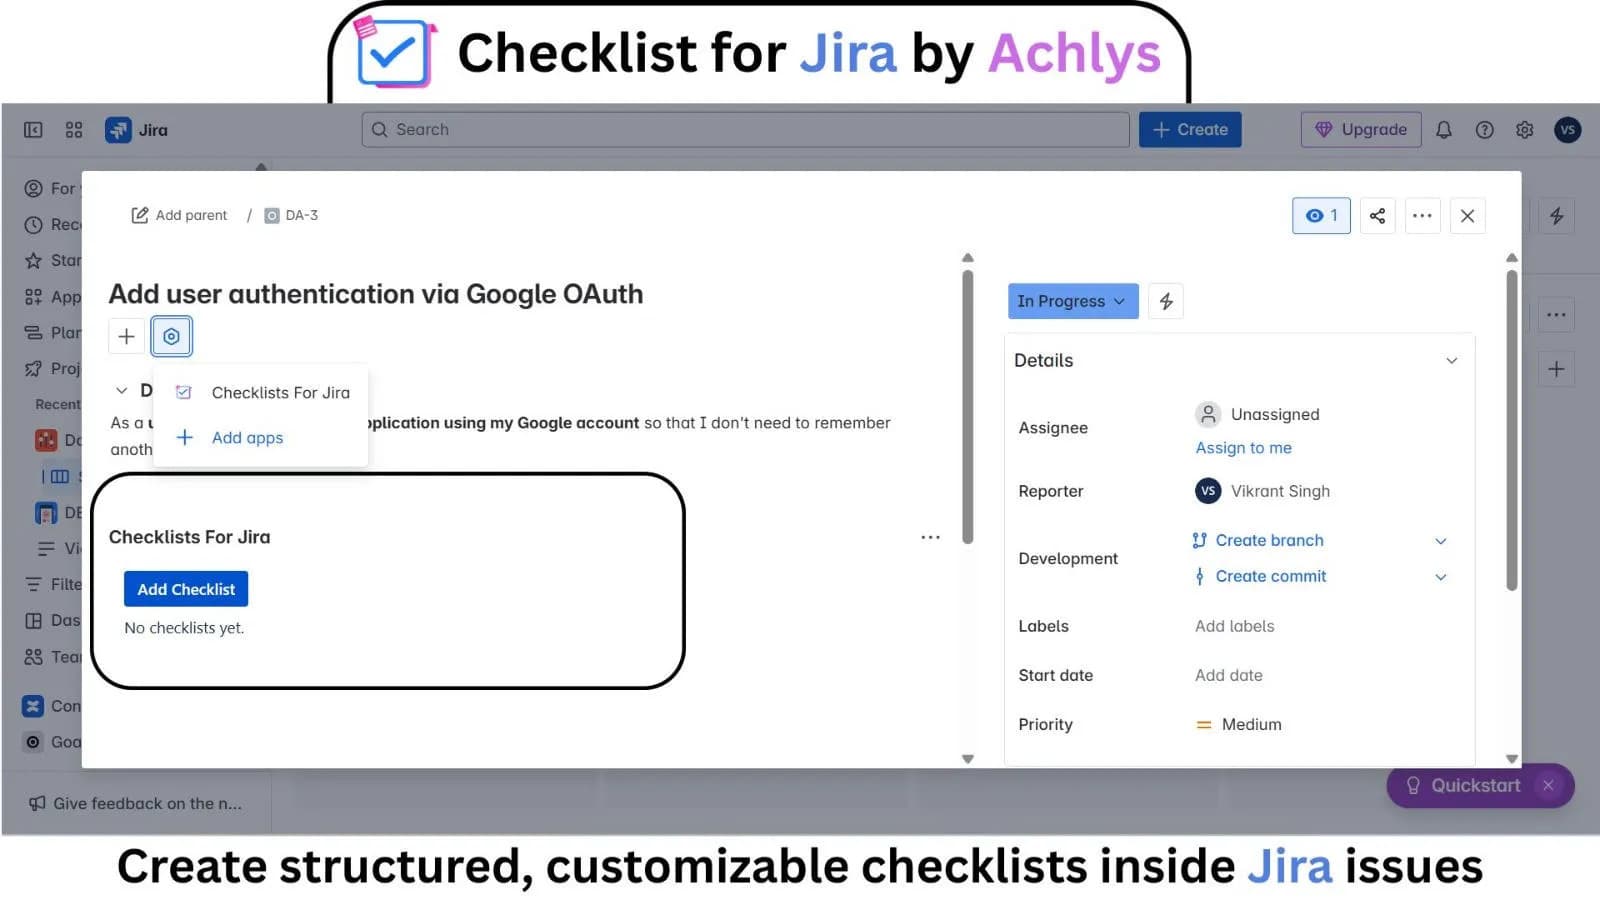Expand the Create commit dropdown arrow
This screenshot has height=900, width=1600.
point(1441,577)
